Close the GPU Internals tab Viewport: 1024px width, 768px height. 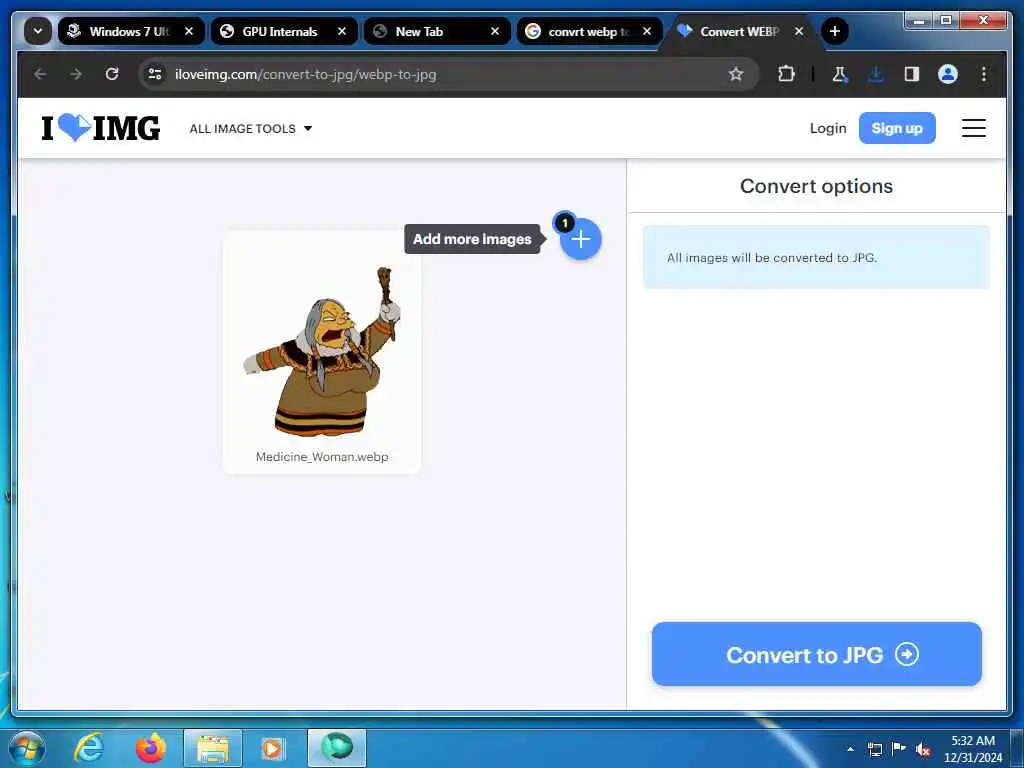[x=342, y=31]
